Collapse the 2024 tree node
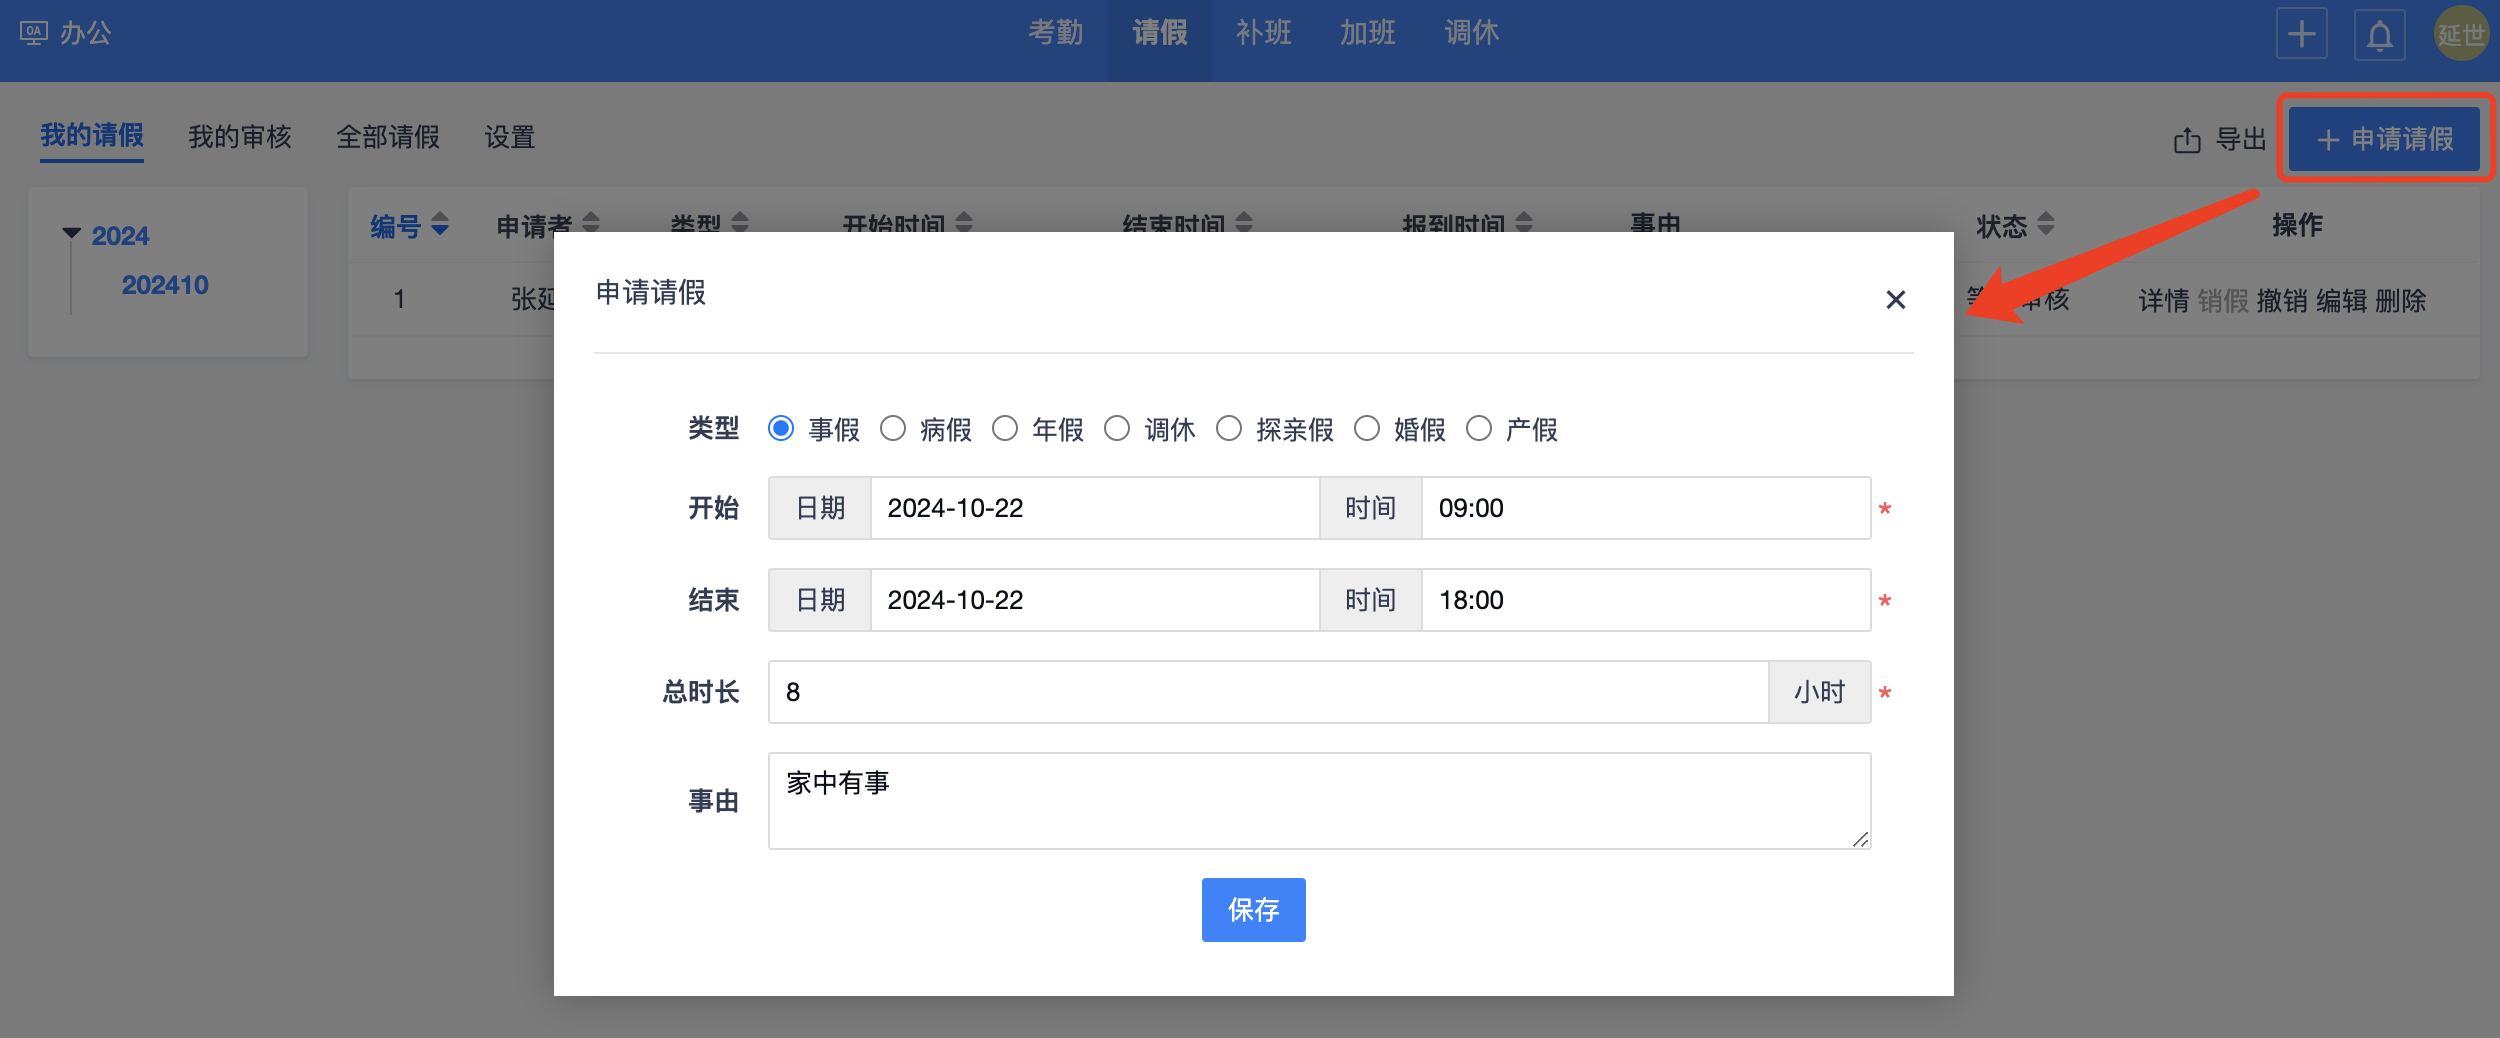 click(72, 234)
